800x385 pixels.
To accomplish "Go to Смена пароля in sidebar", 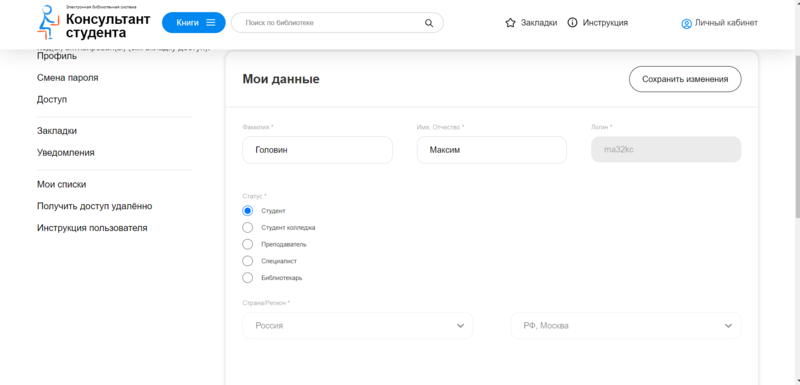I will (x=67, y=78).
